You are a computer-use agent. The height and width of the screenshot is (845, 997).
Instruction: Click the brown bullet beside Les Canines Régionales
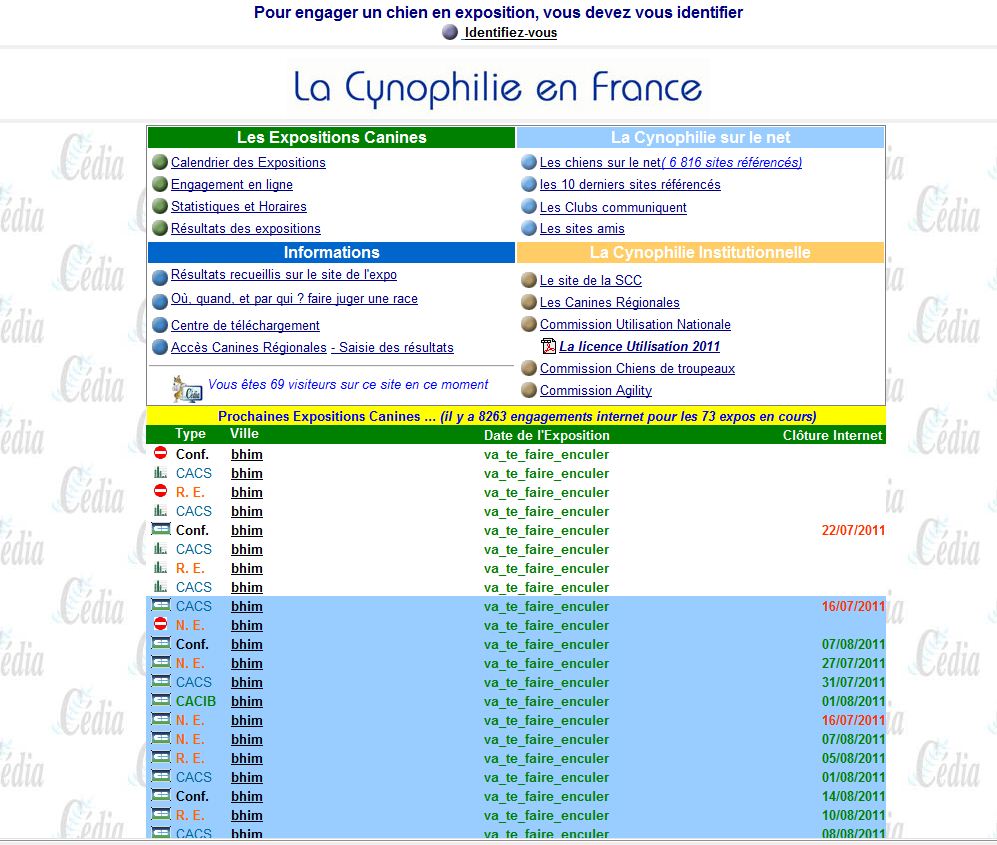pos(528,302)
